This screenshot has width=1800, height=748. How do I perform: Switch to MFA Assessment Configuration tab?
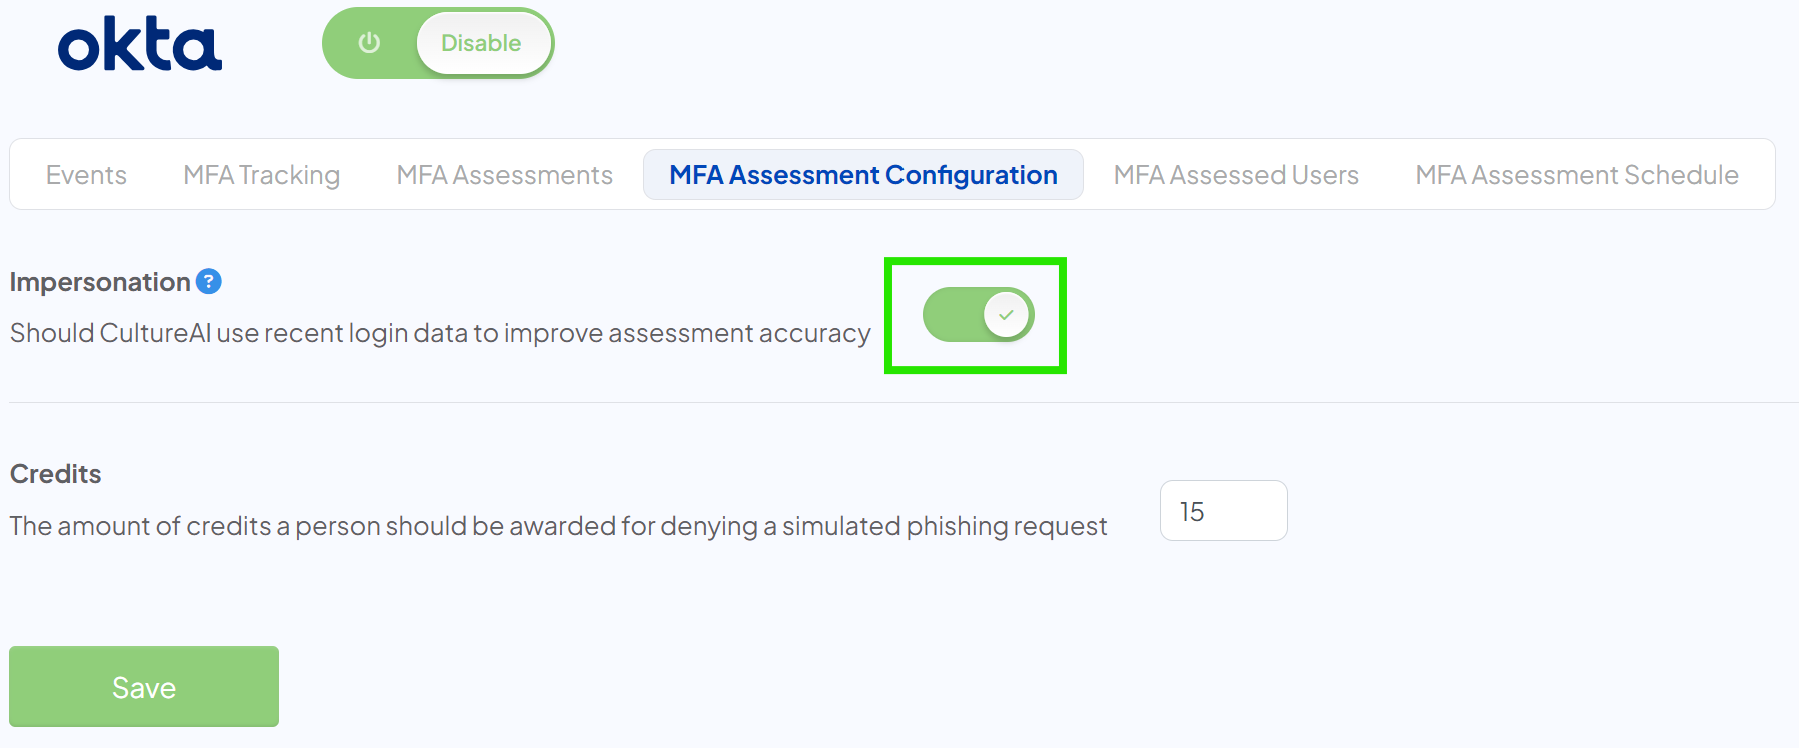tap(863, 174)
